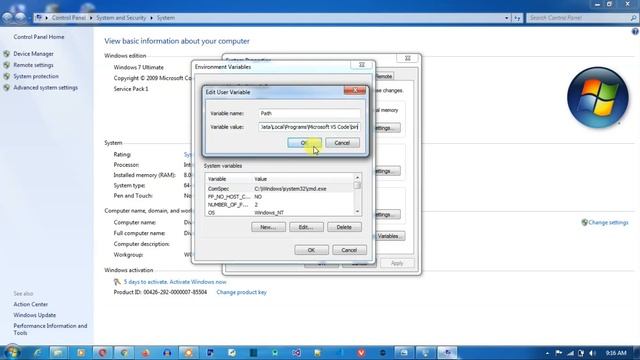Click Variables button in System Properties
The width and height of the screenshot is (640, 360).
(x=389, y=236)
